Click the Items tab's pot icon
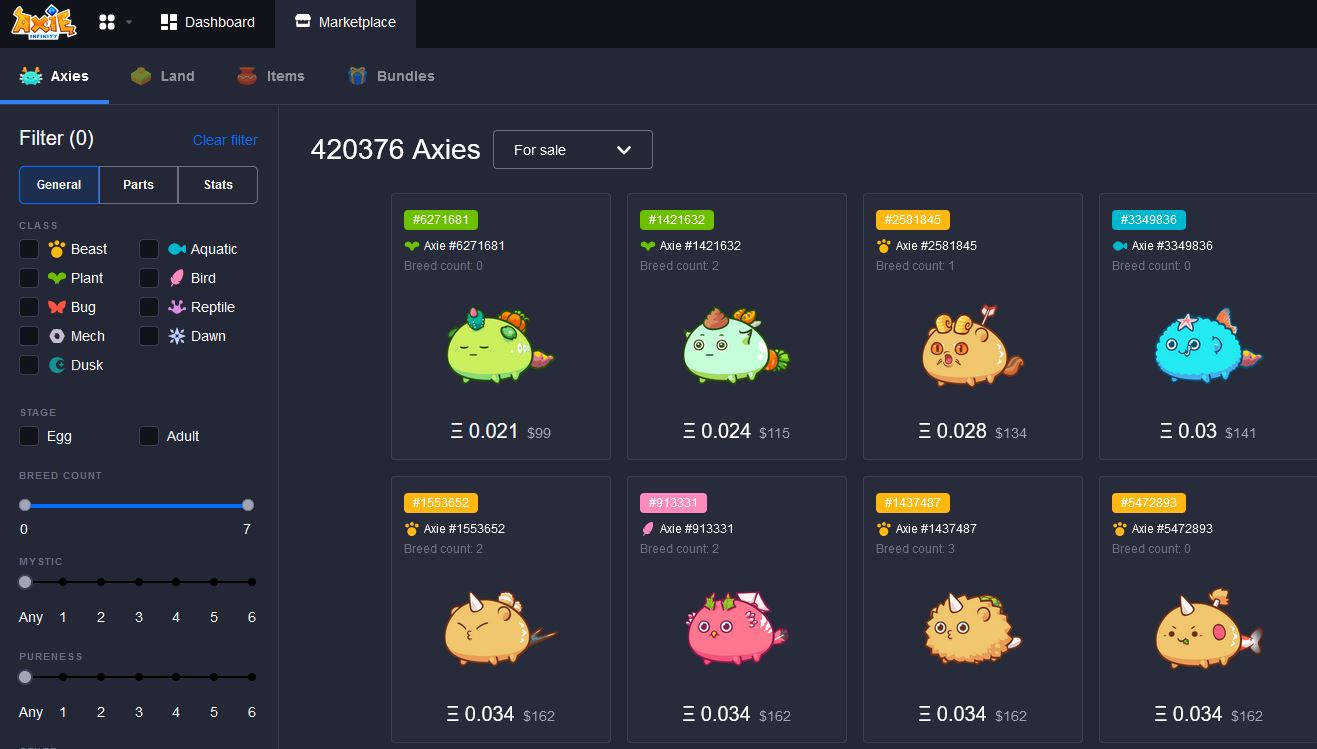 pos(247,76)
